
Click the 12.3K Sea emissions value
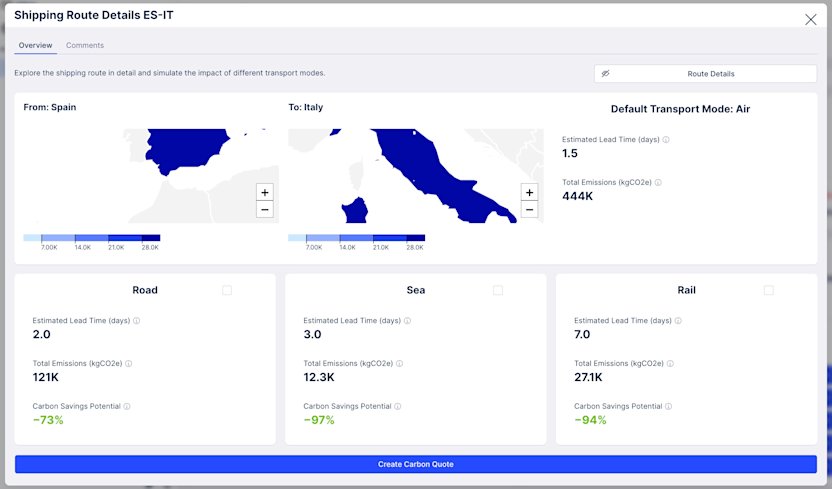pos(319,377)
